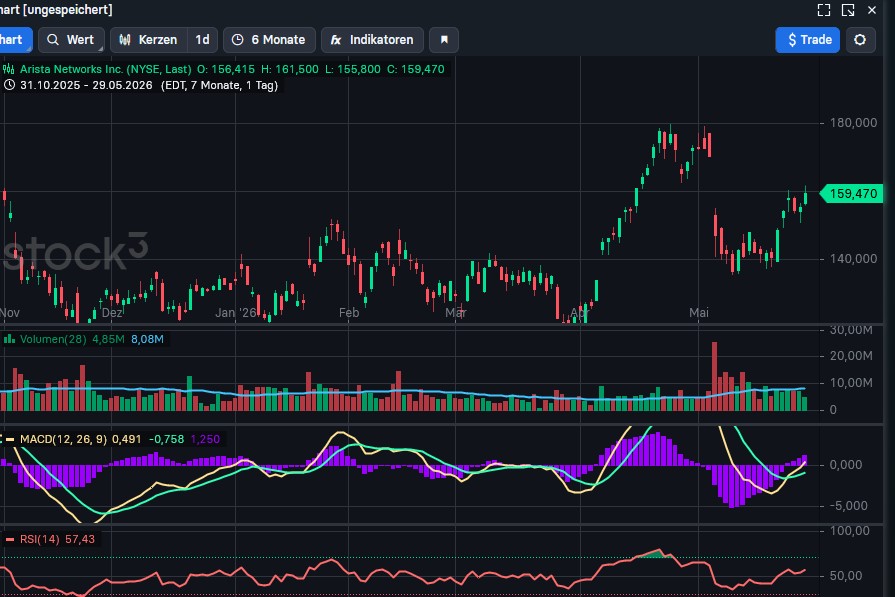Click the 50,00 RSI axis label
Screen dimensions: 895x597
click(846, 575)
